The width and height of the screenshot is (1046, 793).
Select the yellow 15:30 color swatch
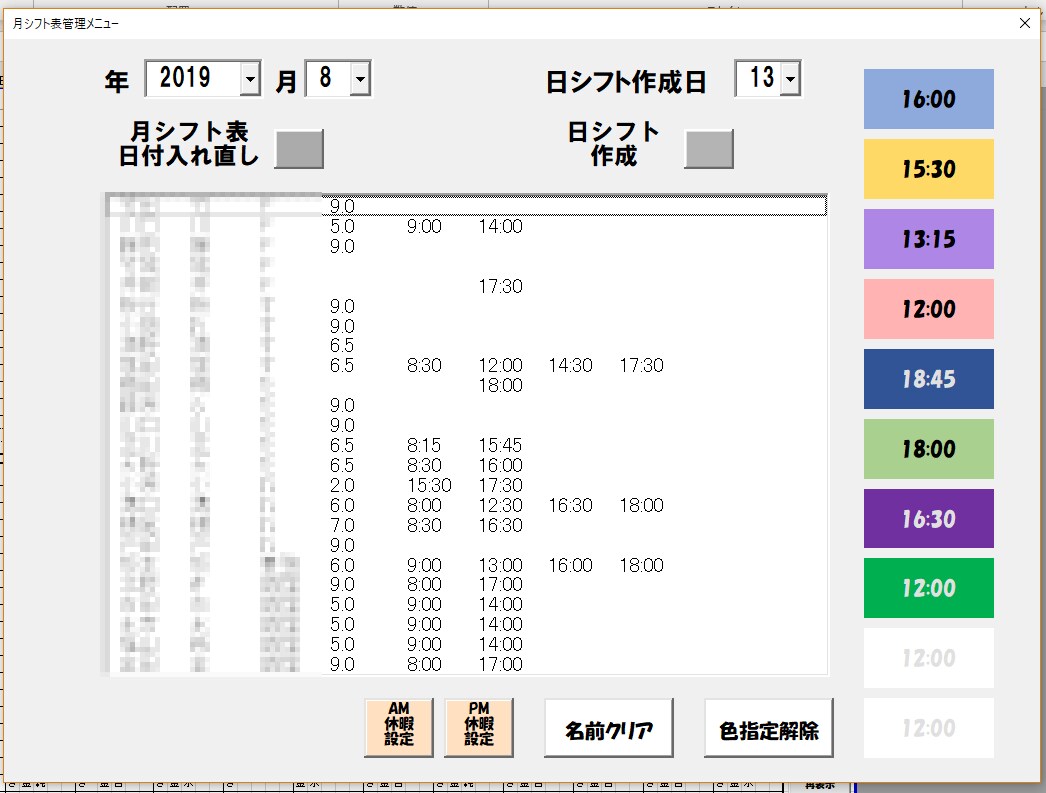tap(929, 169)
